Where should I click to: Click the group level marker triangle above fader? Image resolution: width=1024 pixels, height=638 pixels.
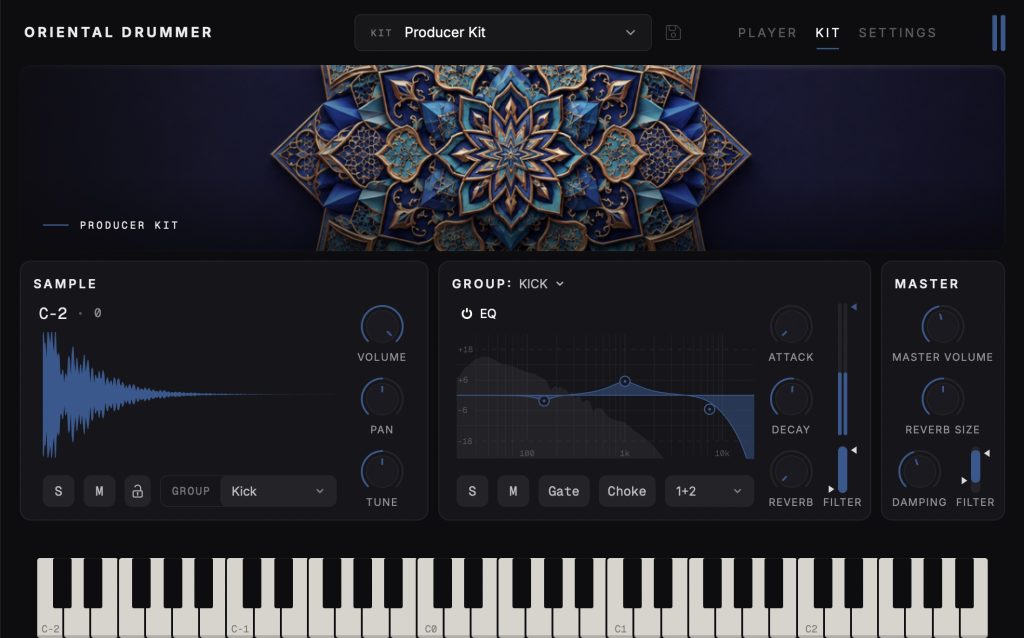click(x=854, y=307)
